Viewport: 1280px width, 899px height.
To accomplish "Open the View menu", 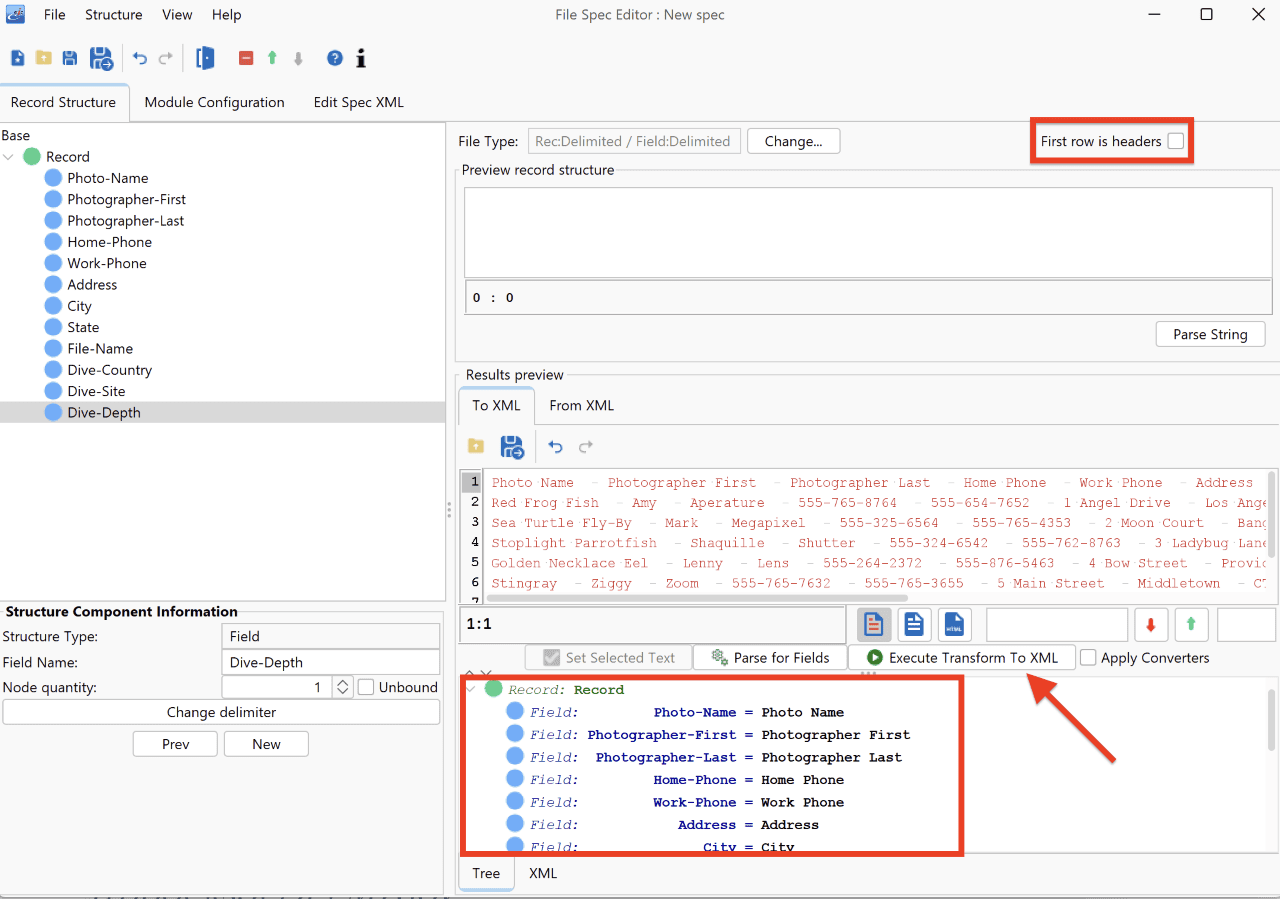I will tap(177, 15).
